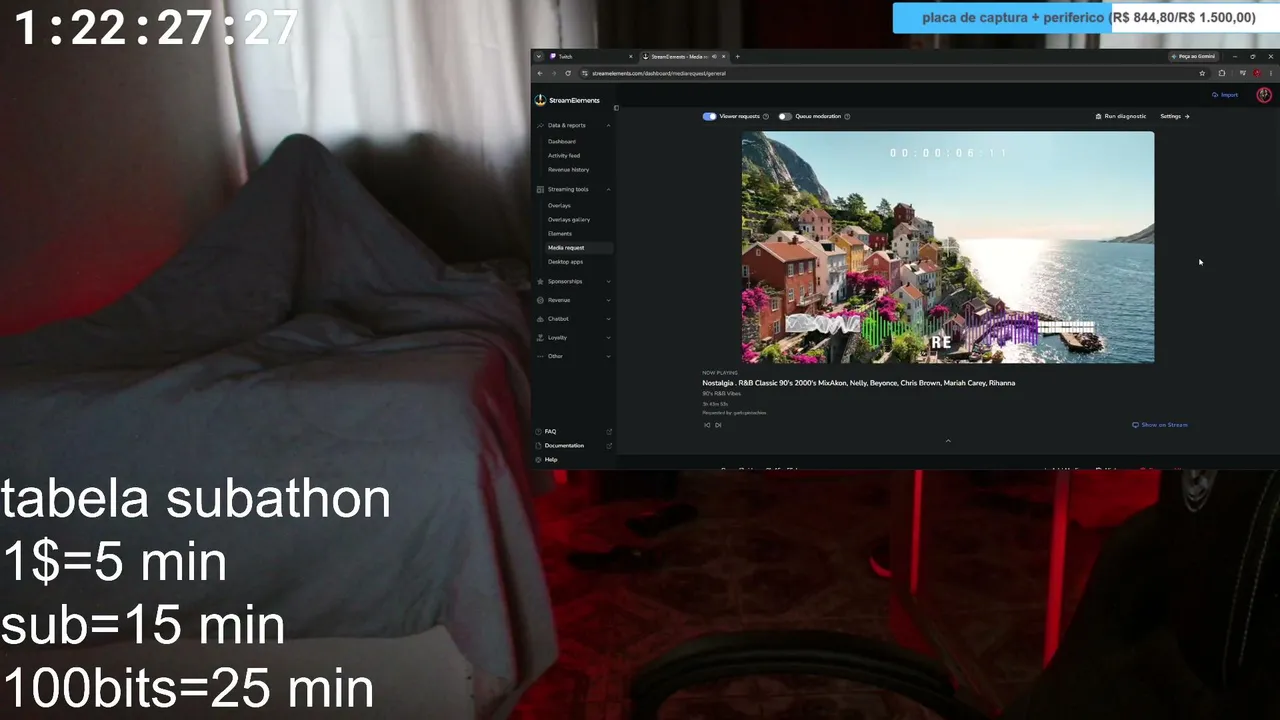Click the 90's R&B Vibes channel name
The image size is (1280, 720).
click(x=722, y=394)
